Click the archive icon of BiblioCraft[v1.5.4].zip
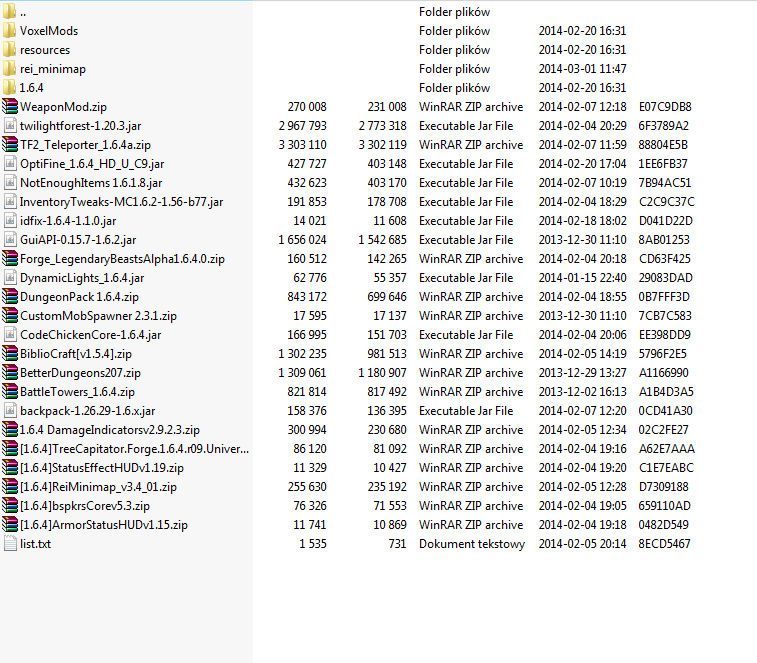This screenshot has height=663, width=757. pos(10,353)
